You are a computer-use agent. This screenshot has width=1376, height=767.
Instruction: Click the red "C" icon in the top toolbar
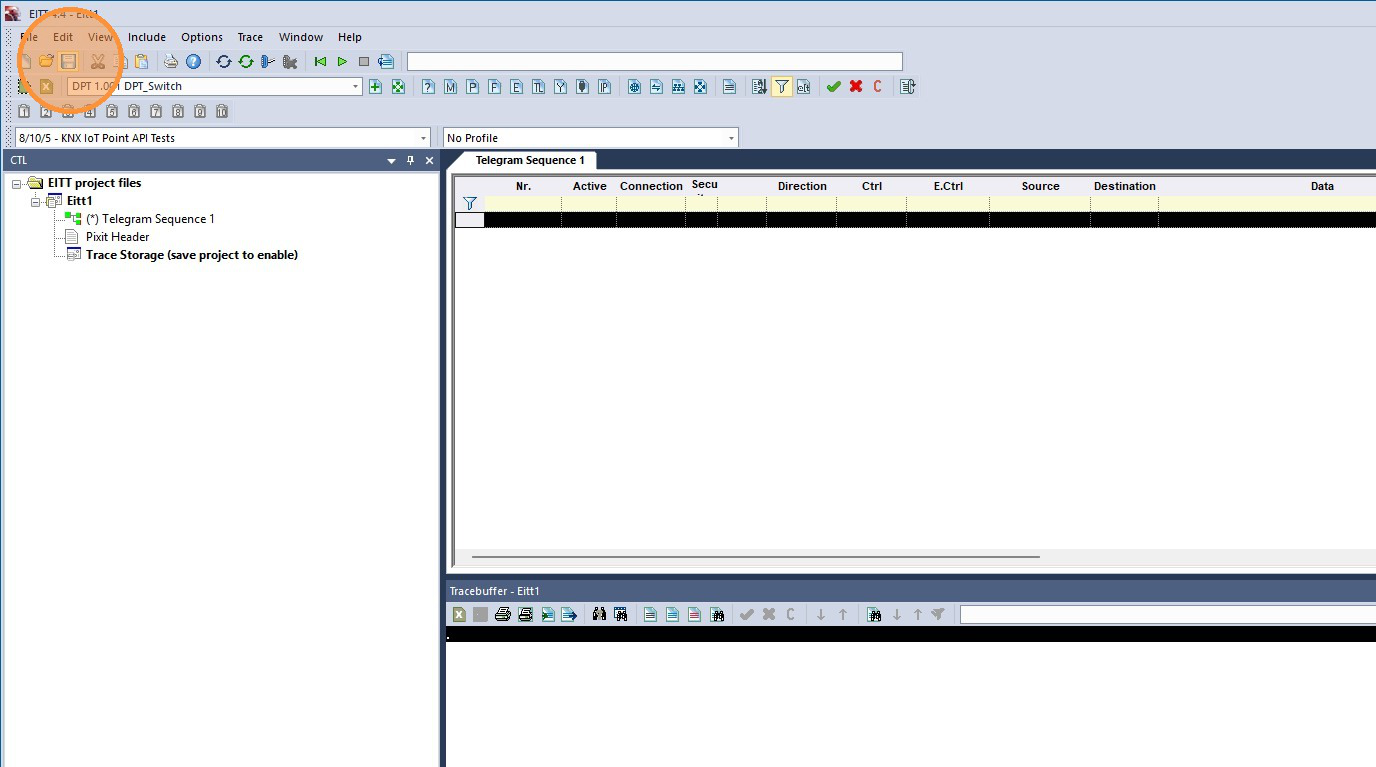[877, 87]
